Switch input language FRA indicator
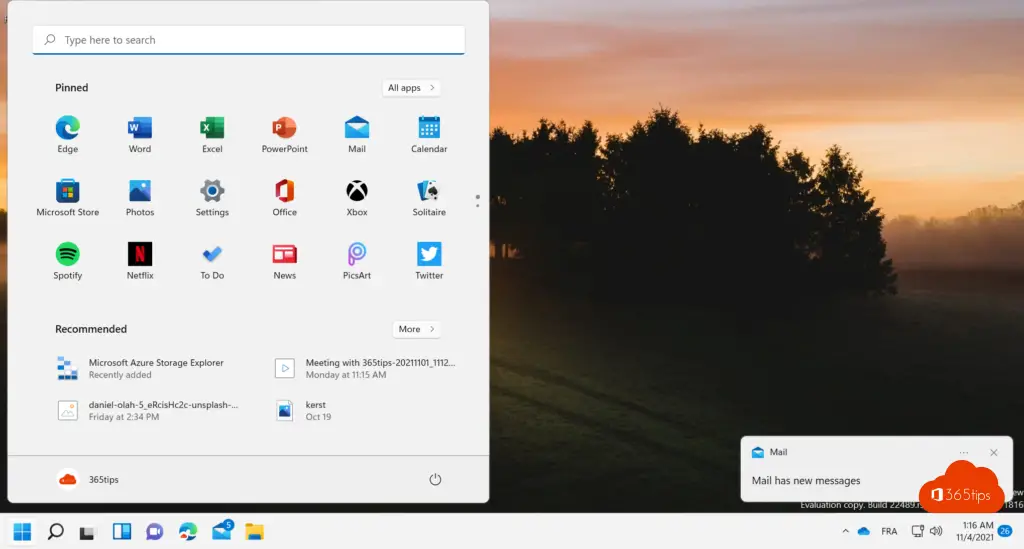 pos(889,531)
